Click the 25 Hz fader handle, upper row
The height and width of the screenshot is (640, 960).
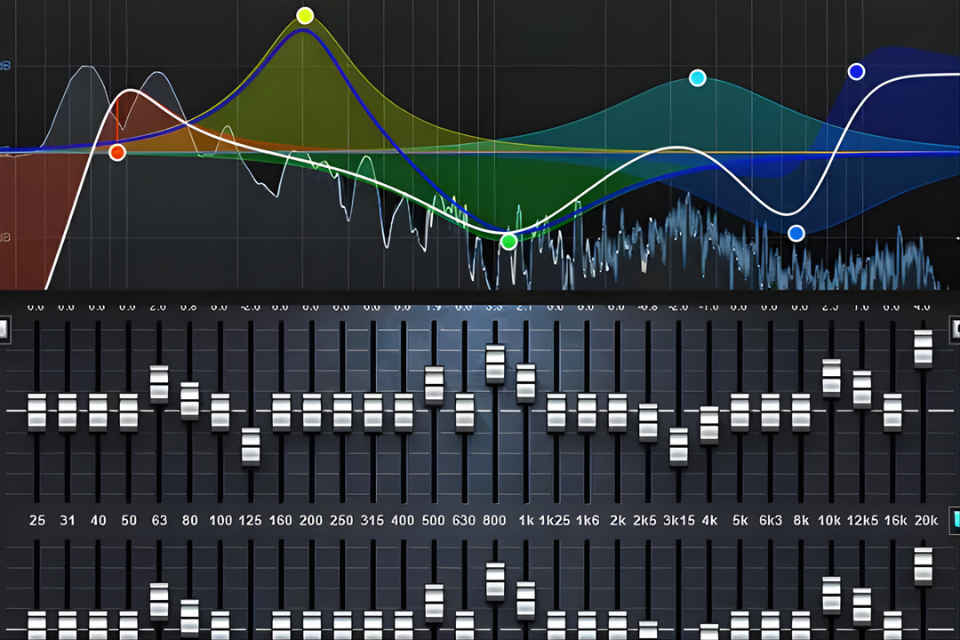[37, 412]
